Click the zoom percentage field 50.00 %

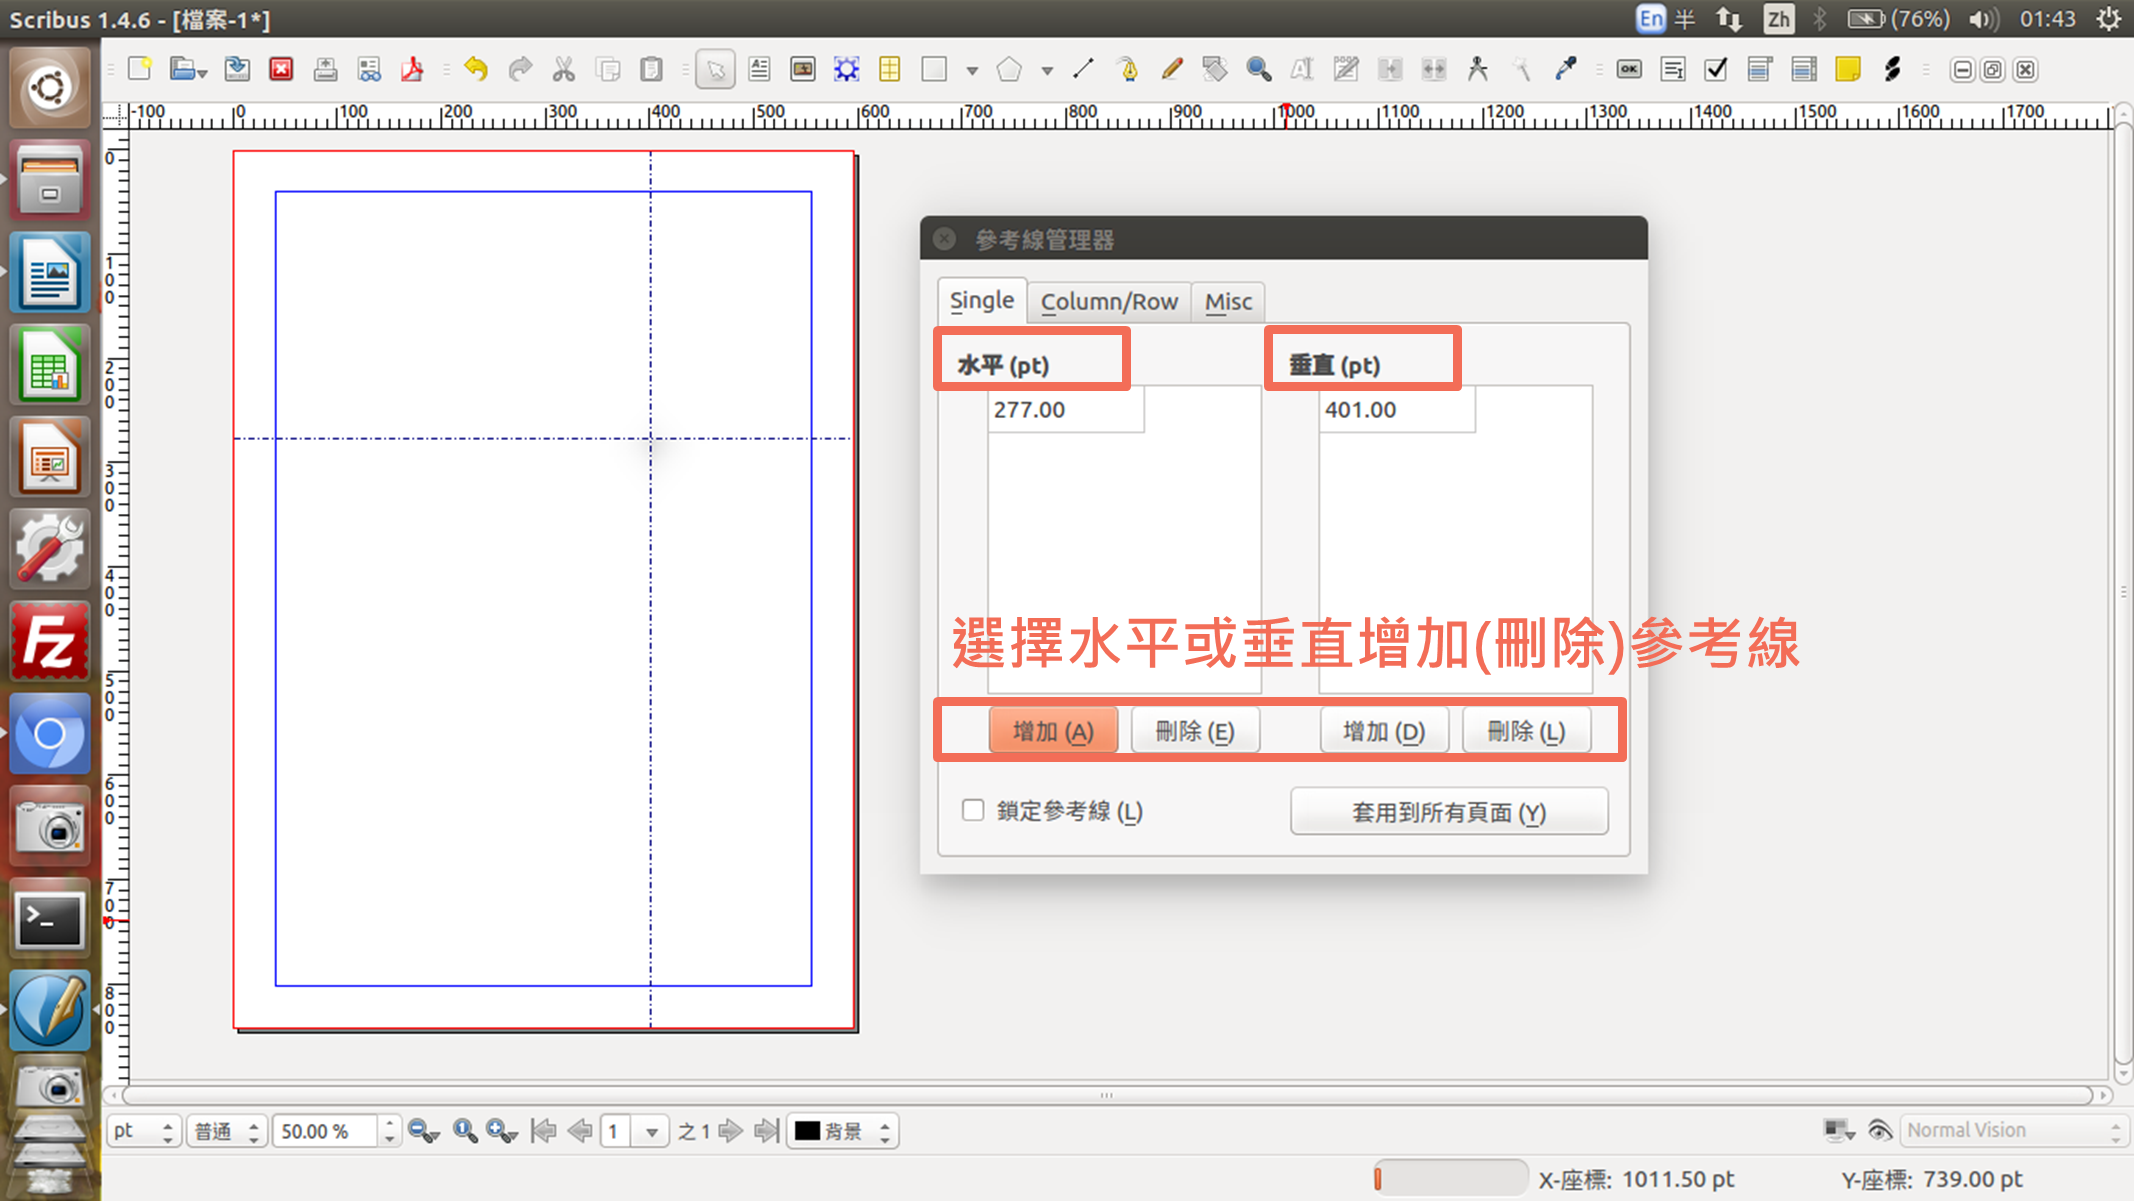[326, 1131]
